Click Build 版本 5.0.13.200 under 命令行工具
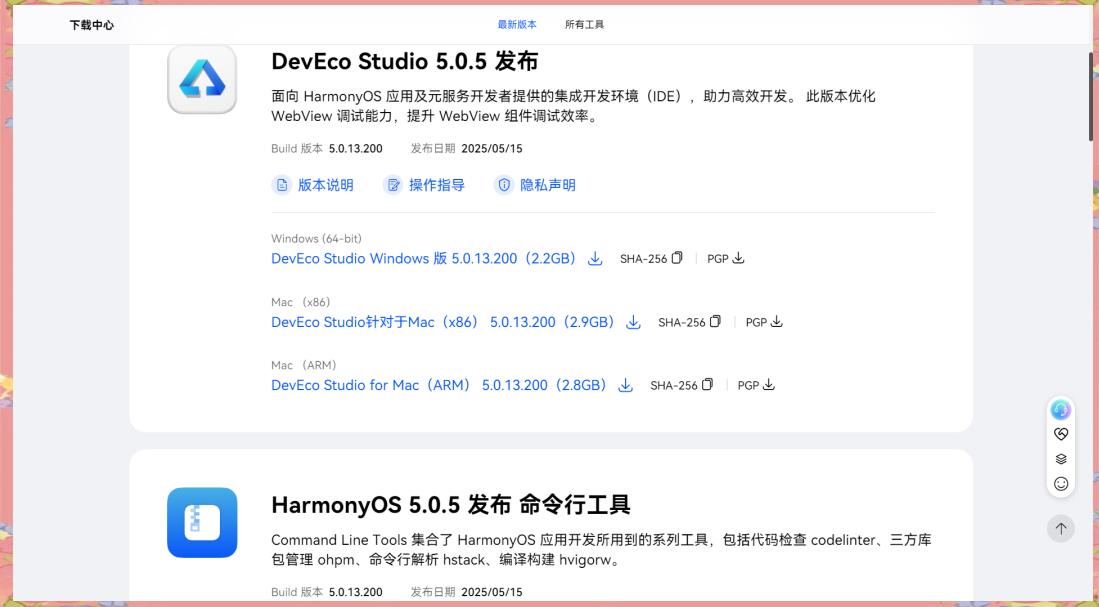This screenshot has width=1099, height=607. point(327,592)
